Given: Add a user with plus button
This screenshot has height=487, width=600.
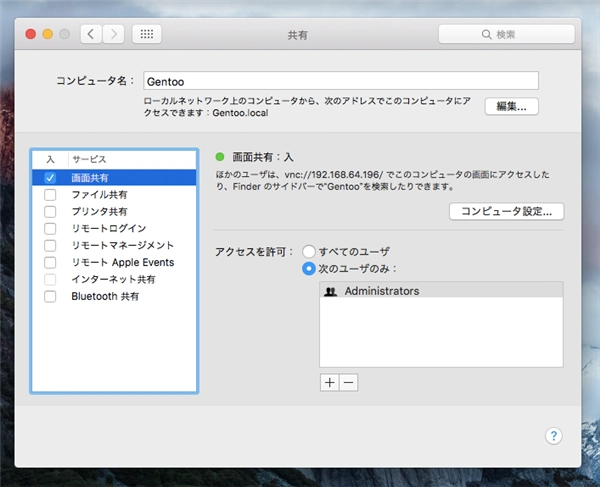Looking at the screenshot, I should click(330, 382).
